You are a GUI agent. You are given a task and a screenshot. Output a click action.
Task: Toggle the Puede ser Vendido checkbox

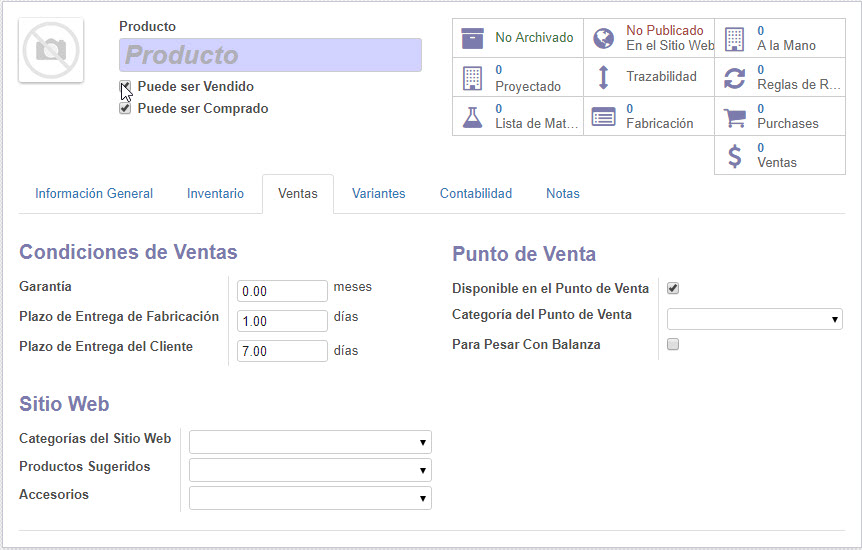coord(125,87)
